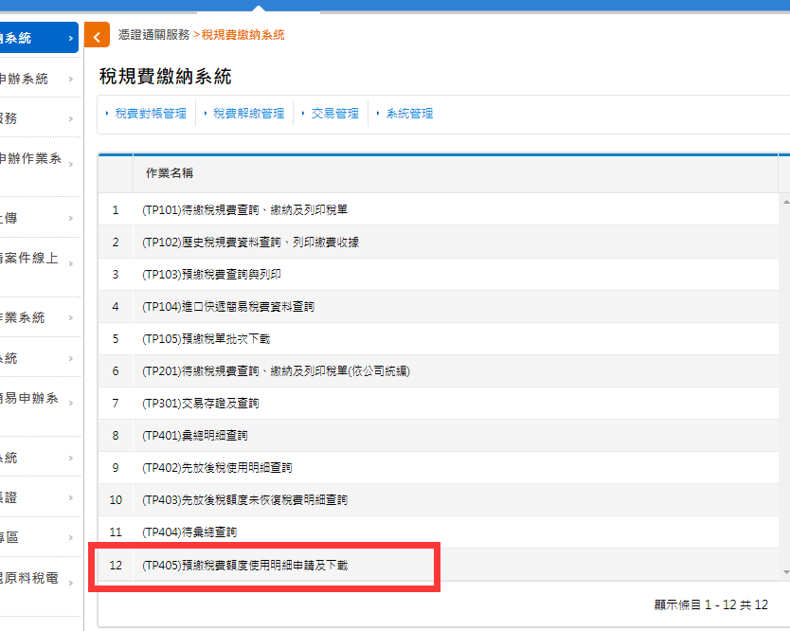Open the 交易管理 menu
Viewport: 790px width, 631px height.
click(x=334, y=114)
